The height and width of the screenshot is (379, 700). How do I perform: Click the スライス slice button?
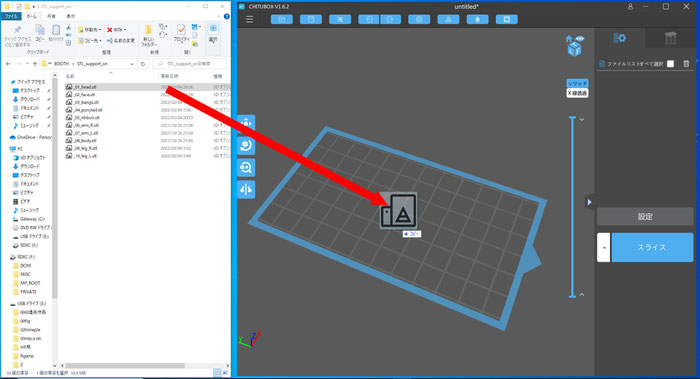[x=652, y=247]
